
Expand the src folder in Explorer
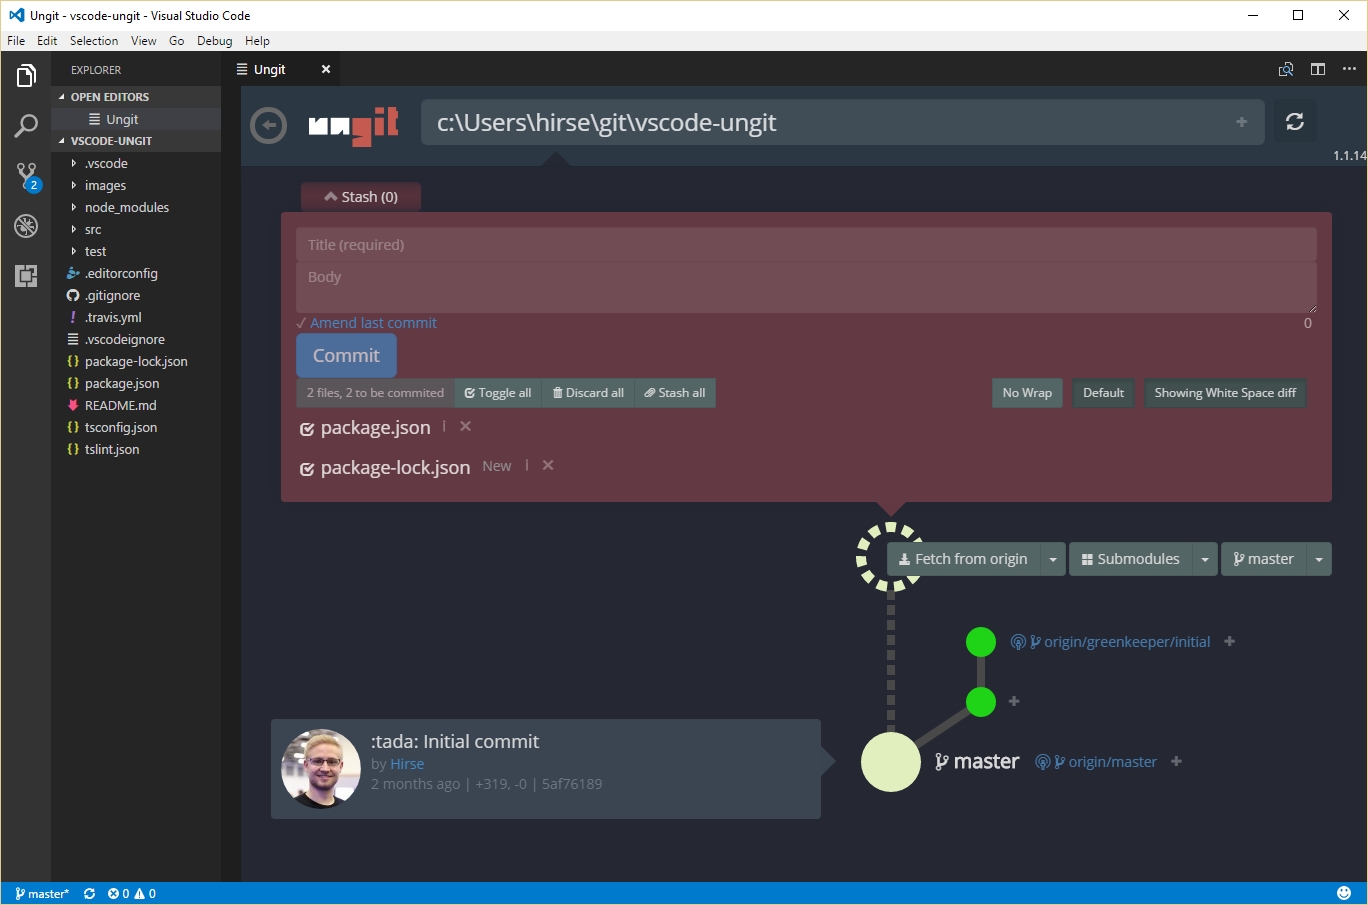[x=93, y=230]
